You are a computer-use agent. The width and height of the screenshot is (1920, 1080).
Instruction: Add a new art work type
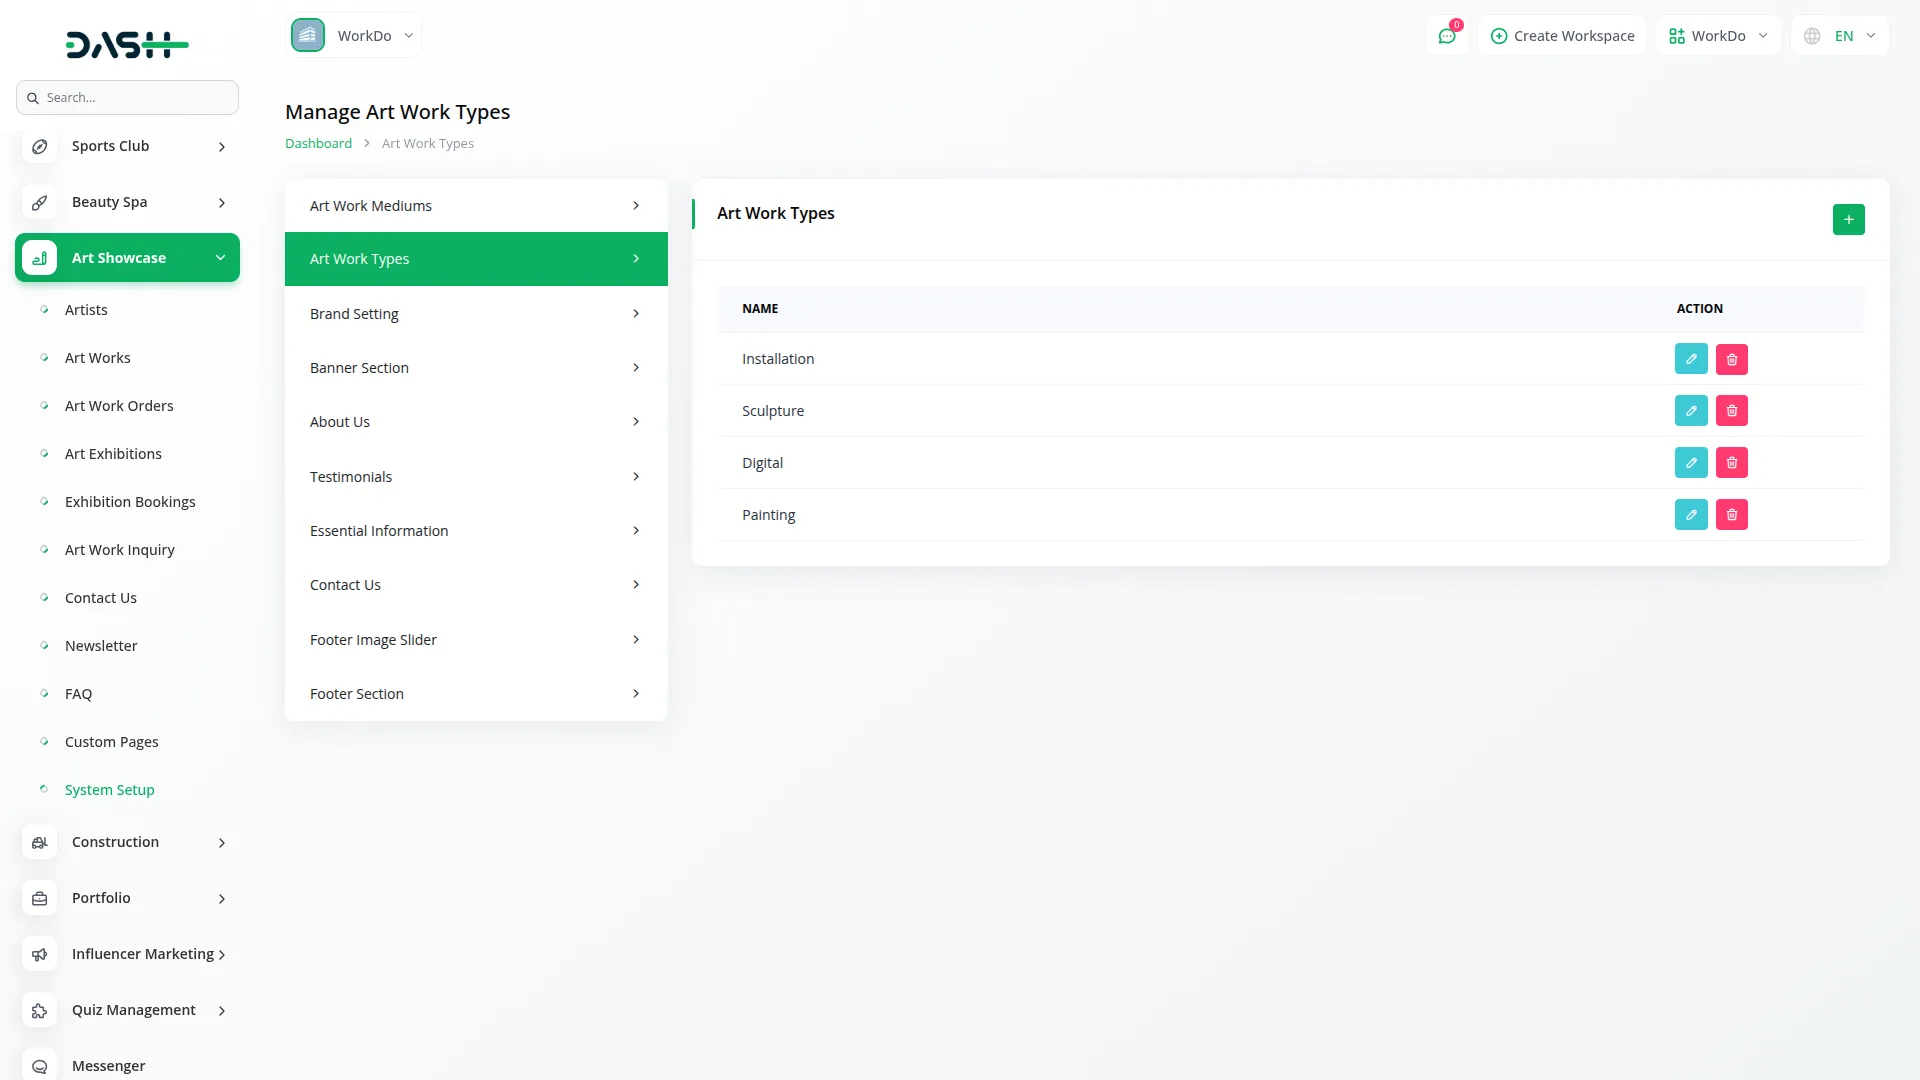[1848, 219]
